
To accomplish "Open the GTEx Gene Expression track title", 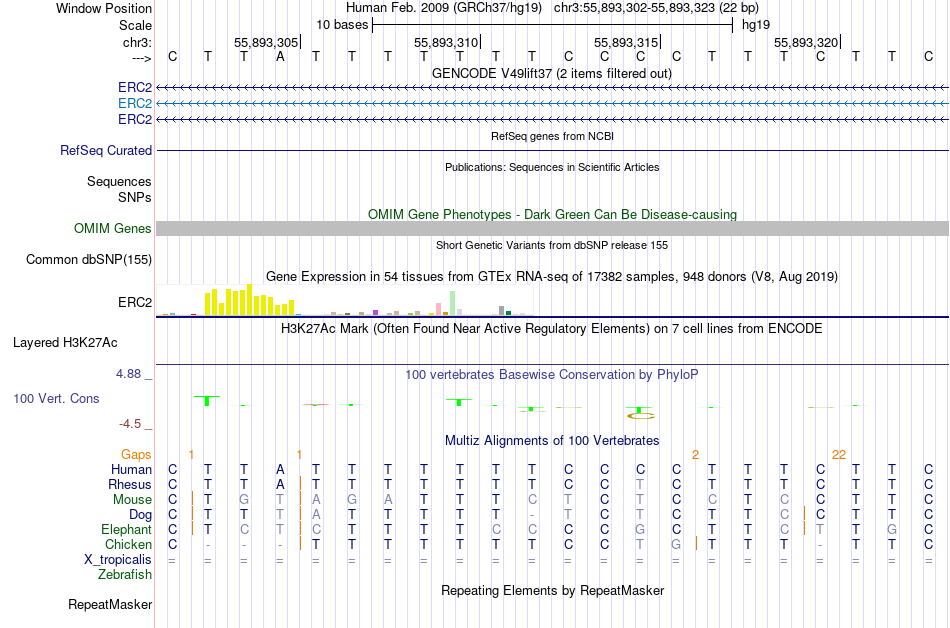I will click(552, 277).
